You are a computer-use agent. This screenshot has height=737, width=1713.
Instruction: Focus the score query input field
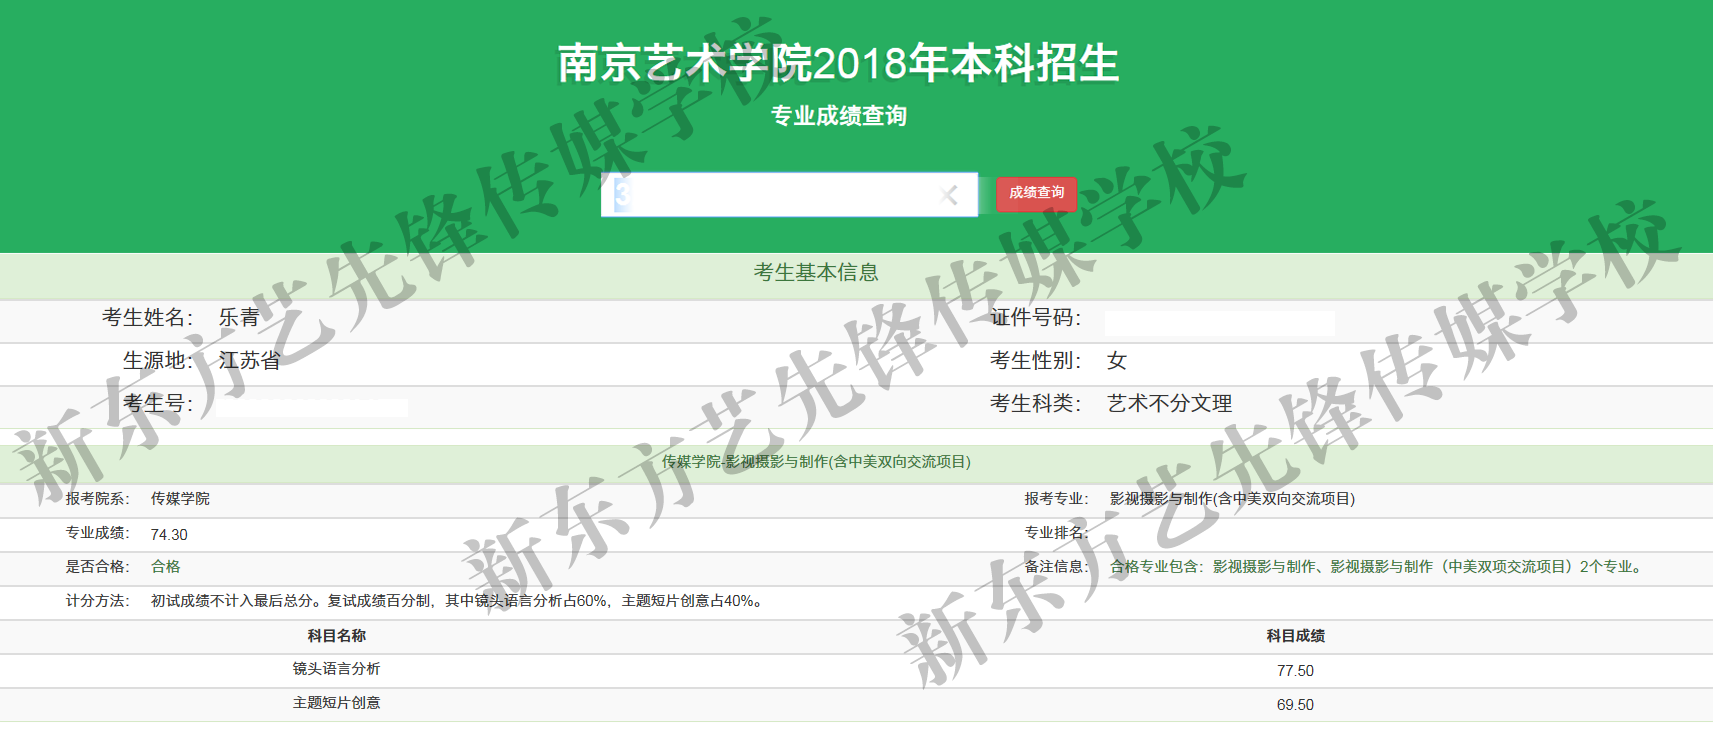coord(789,194)
